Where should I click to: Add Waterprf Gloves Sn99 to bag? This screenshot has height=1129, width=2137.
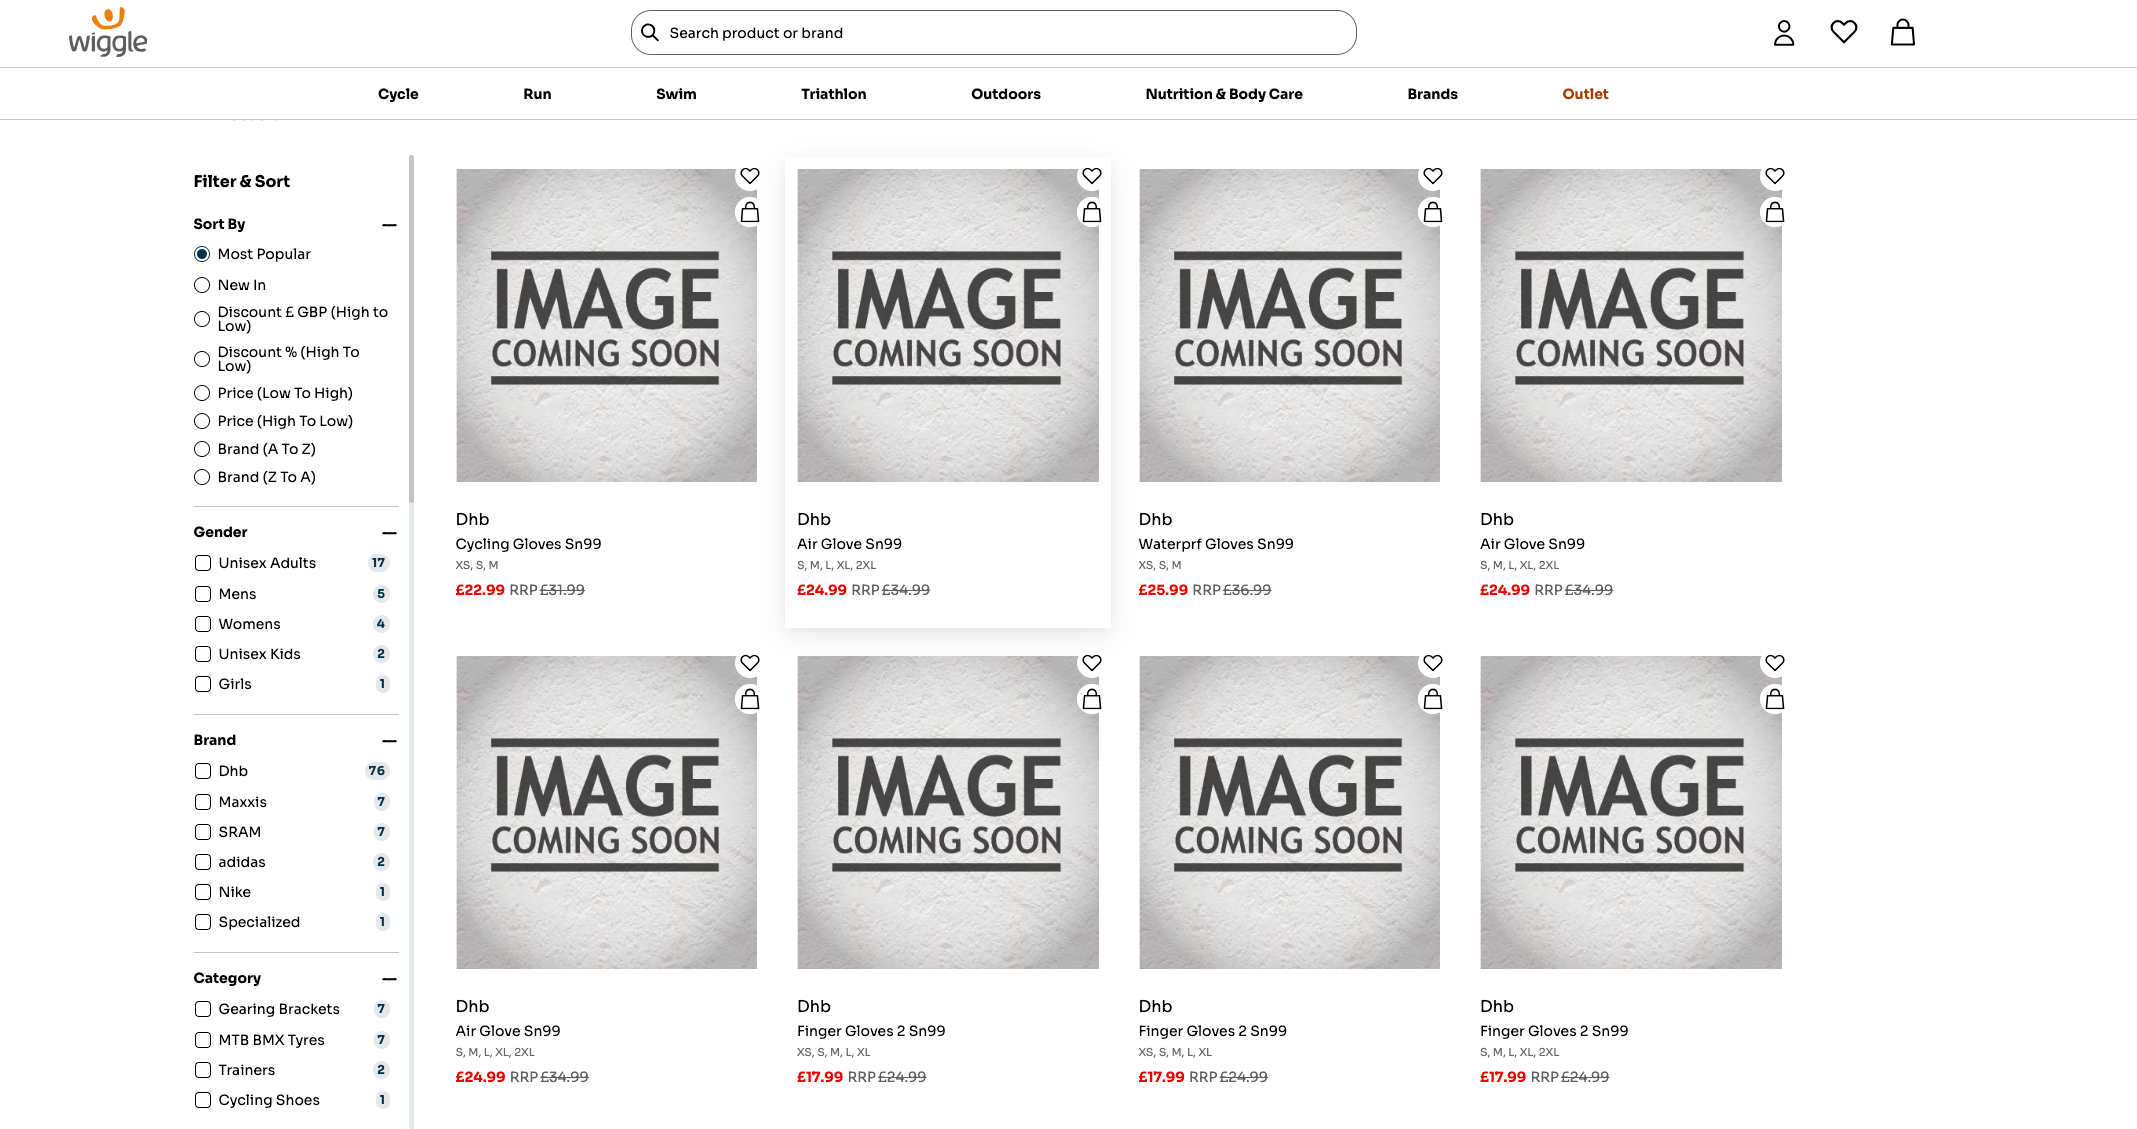coord(1433,212)
